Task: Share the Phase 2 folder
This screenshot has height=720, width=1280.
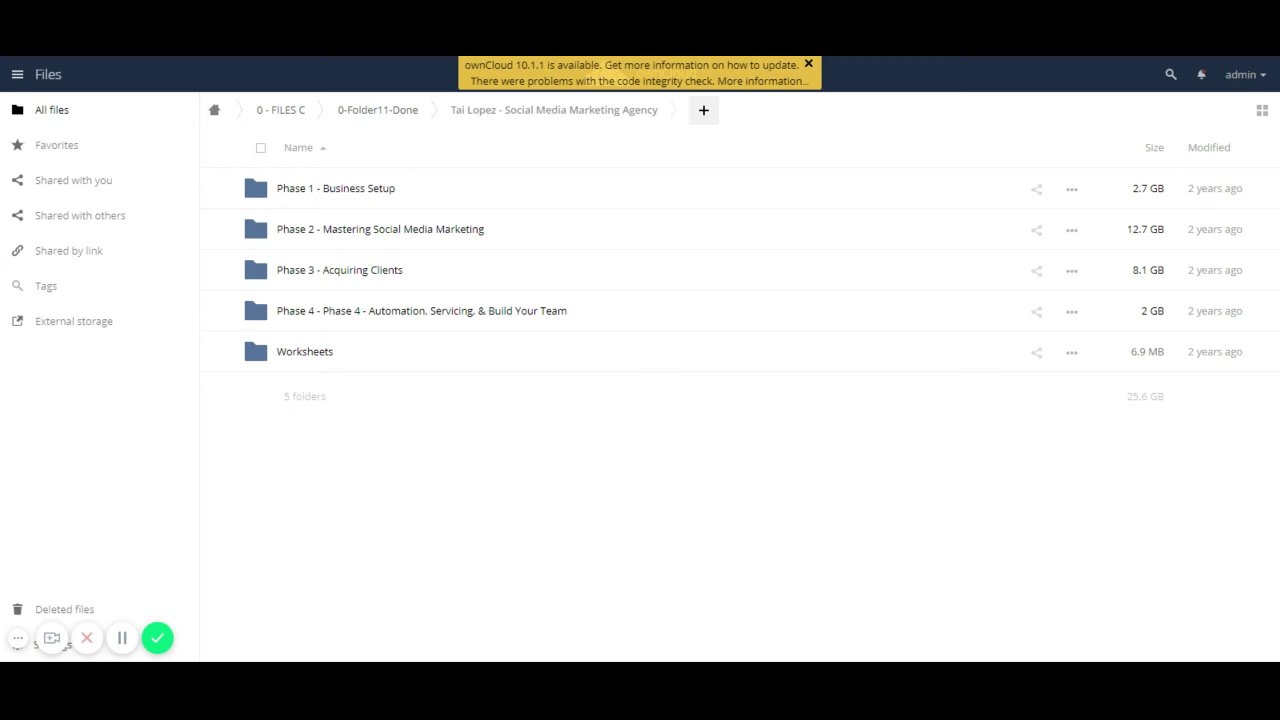Action: click(x=1036, y=230)
